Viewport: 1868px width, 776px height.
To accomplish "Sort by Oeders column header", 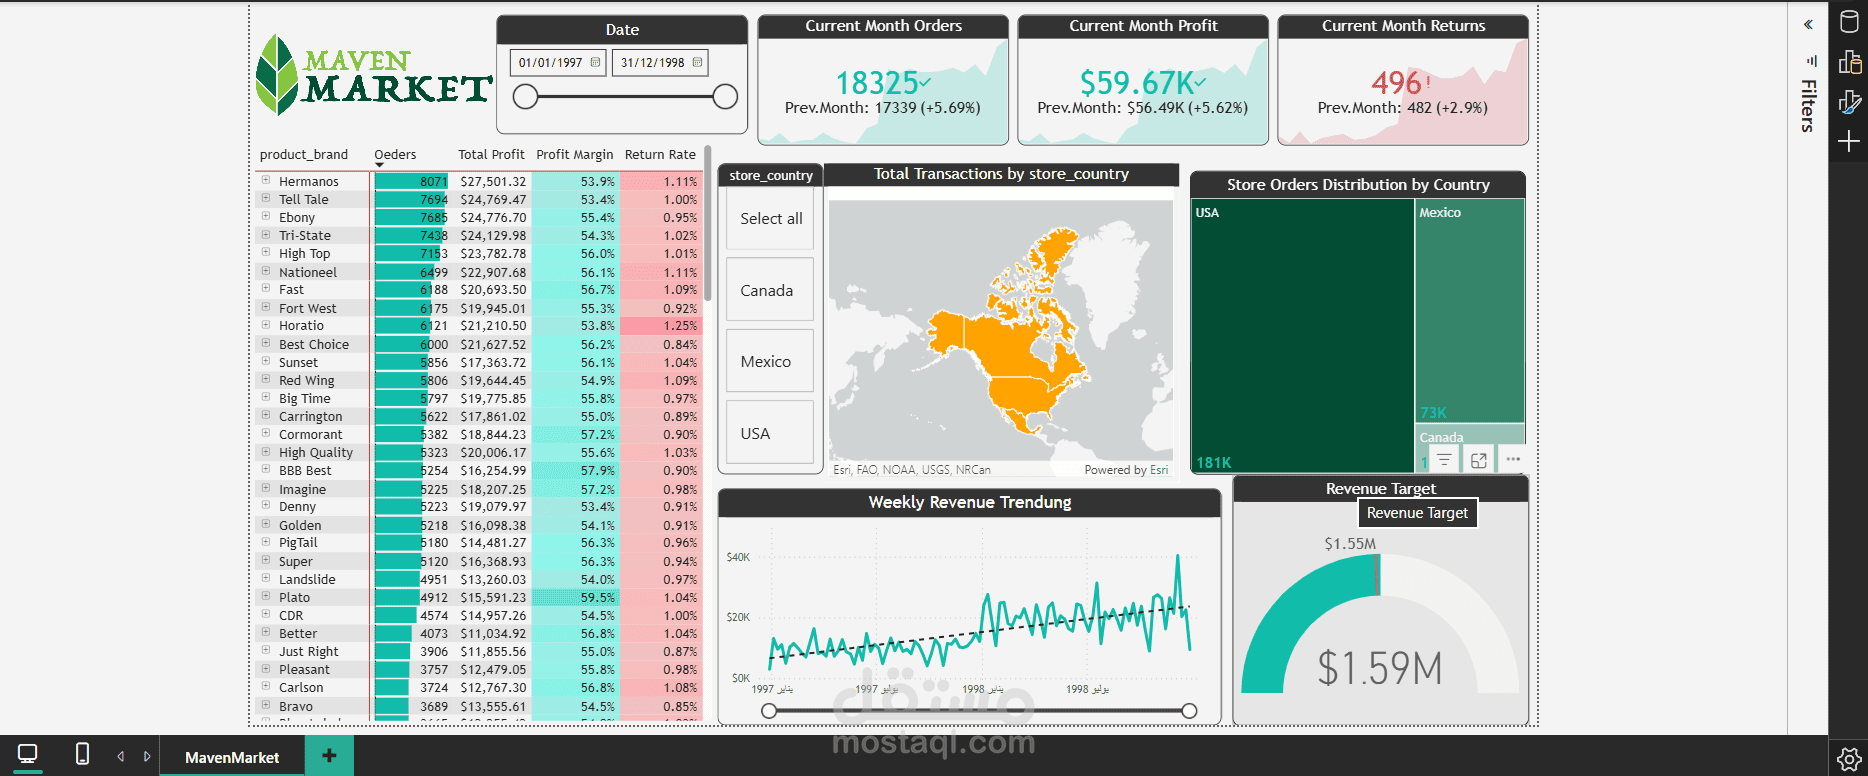I will coord(395,155).
